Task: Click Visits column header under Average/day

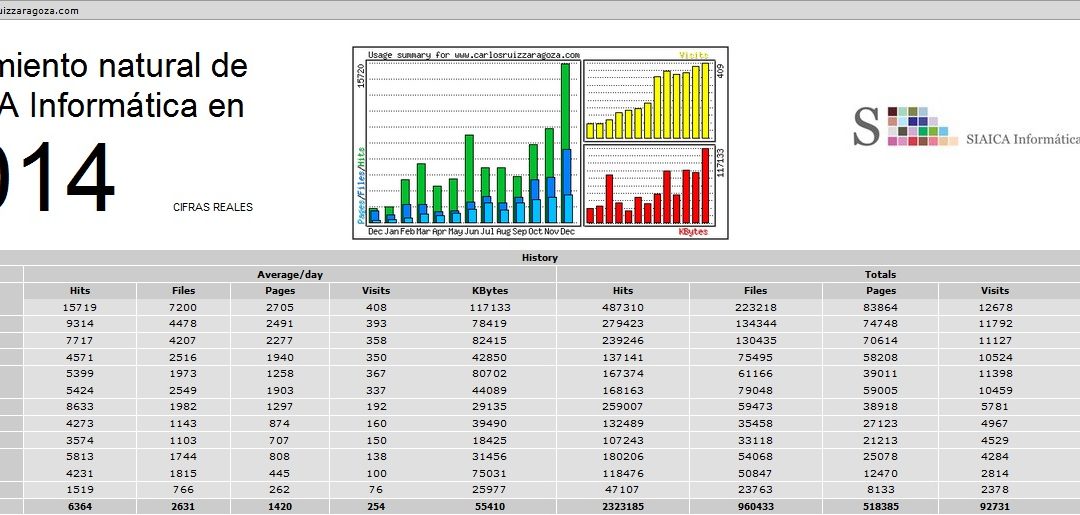Action: pos(376,291)
